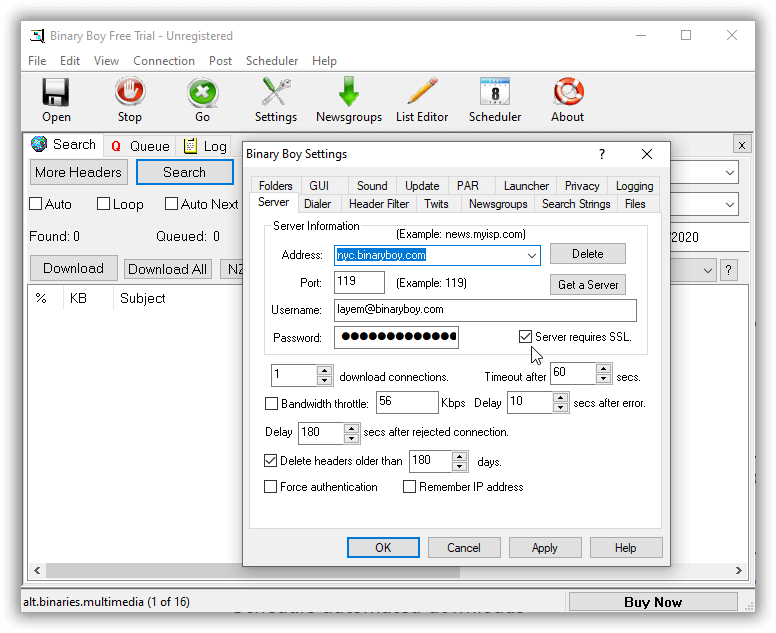Open the Scheduler calendar icon
Viewport: 776px width, 633px height.
point(495,92)
